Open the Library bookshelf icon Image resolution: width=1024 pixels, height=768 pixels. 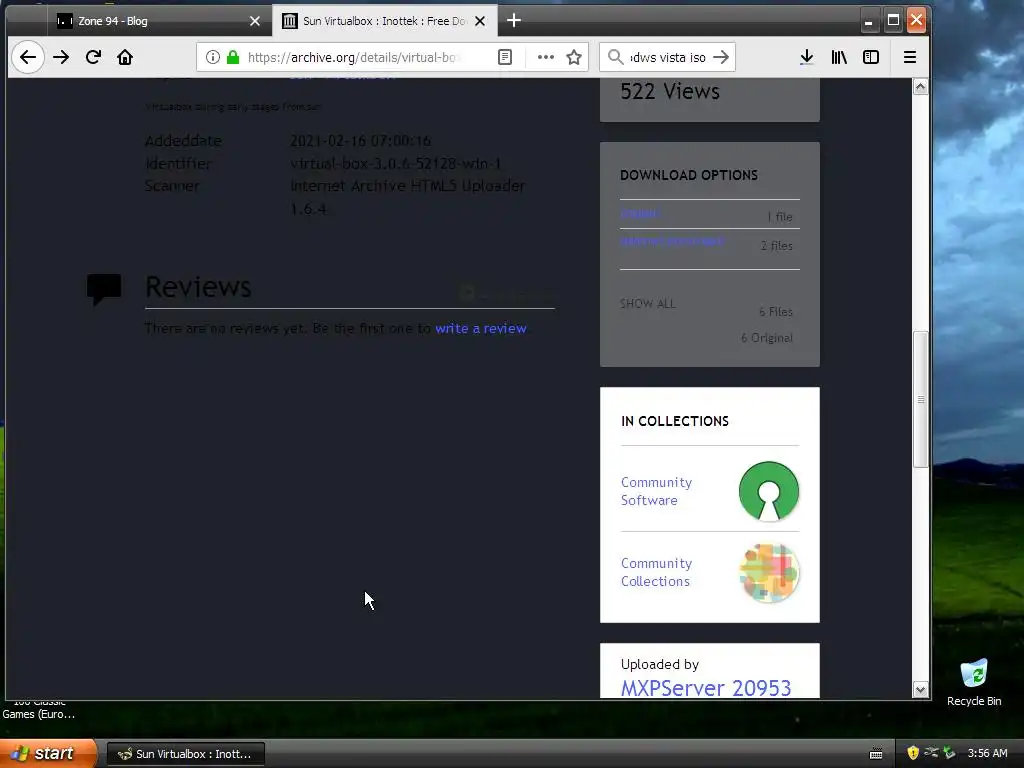pyautogui.click(x=839, y=57)
